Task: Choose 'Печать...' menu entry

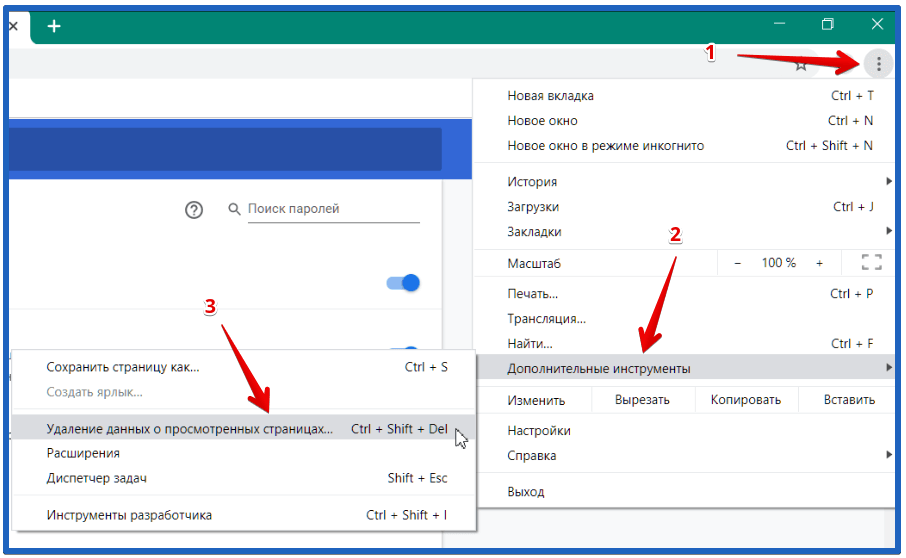Action: click(x=684, y=294)
